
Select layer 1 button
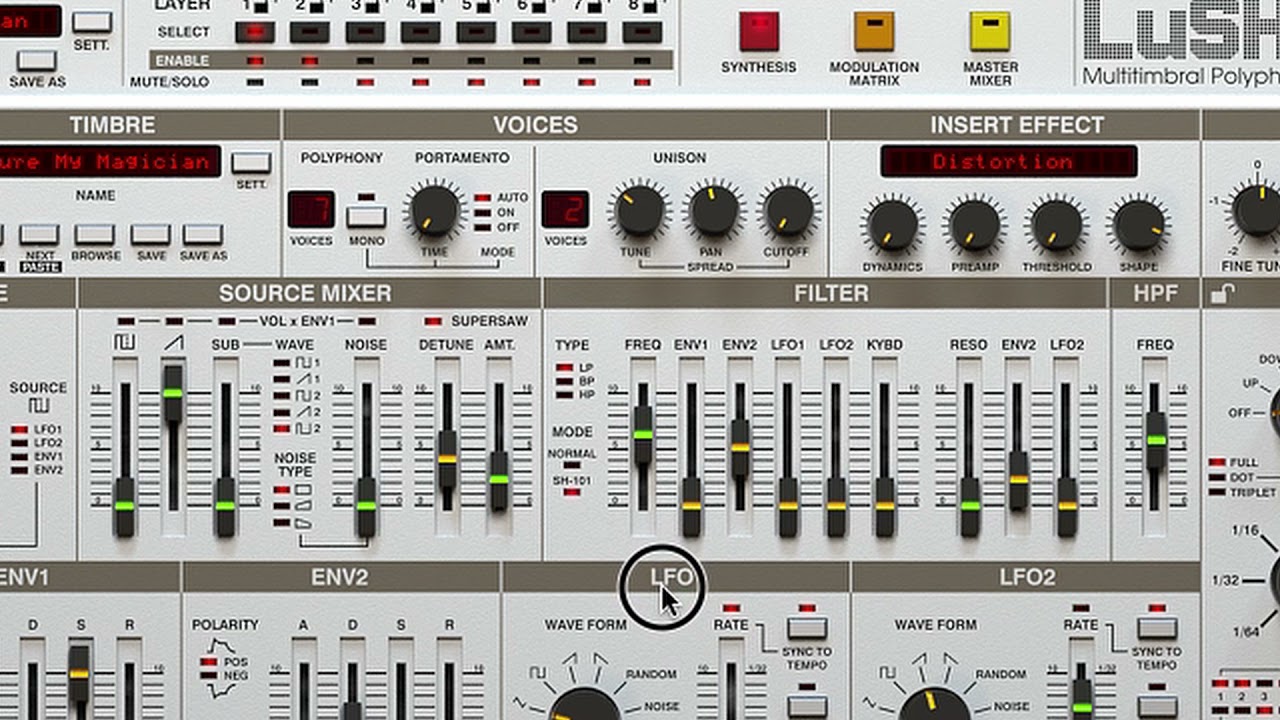[254, 32]
